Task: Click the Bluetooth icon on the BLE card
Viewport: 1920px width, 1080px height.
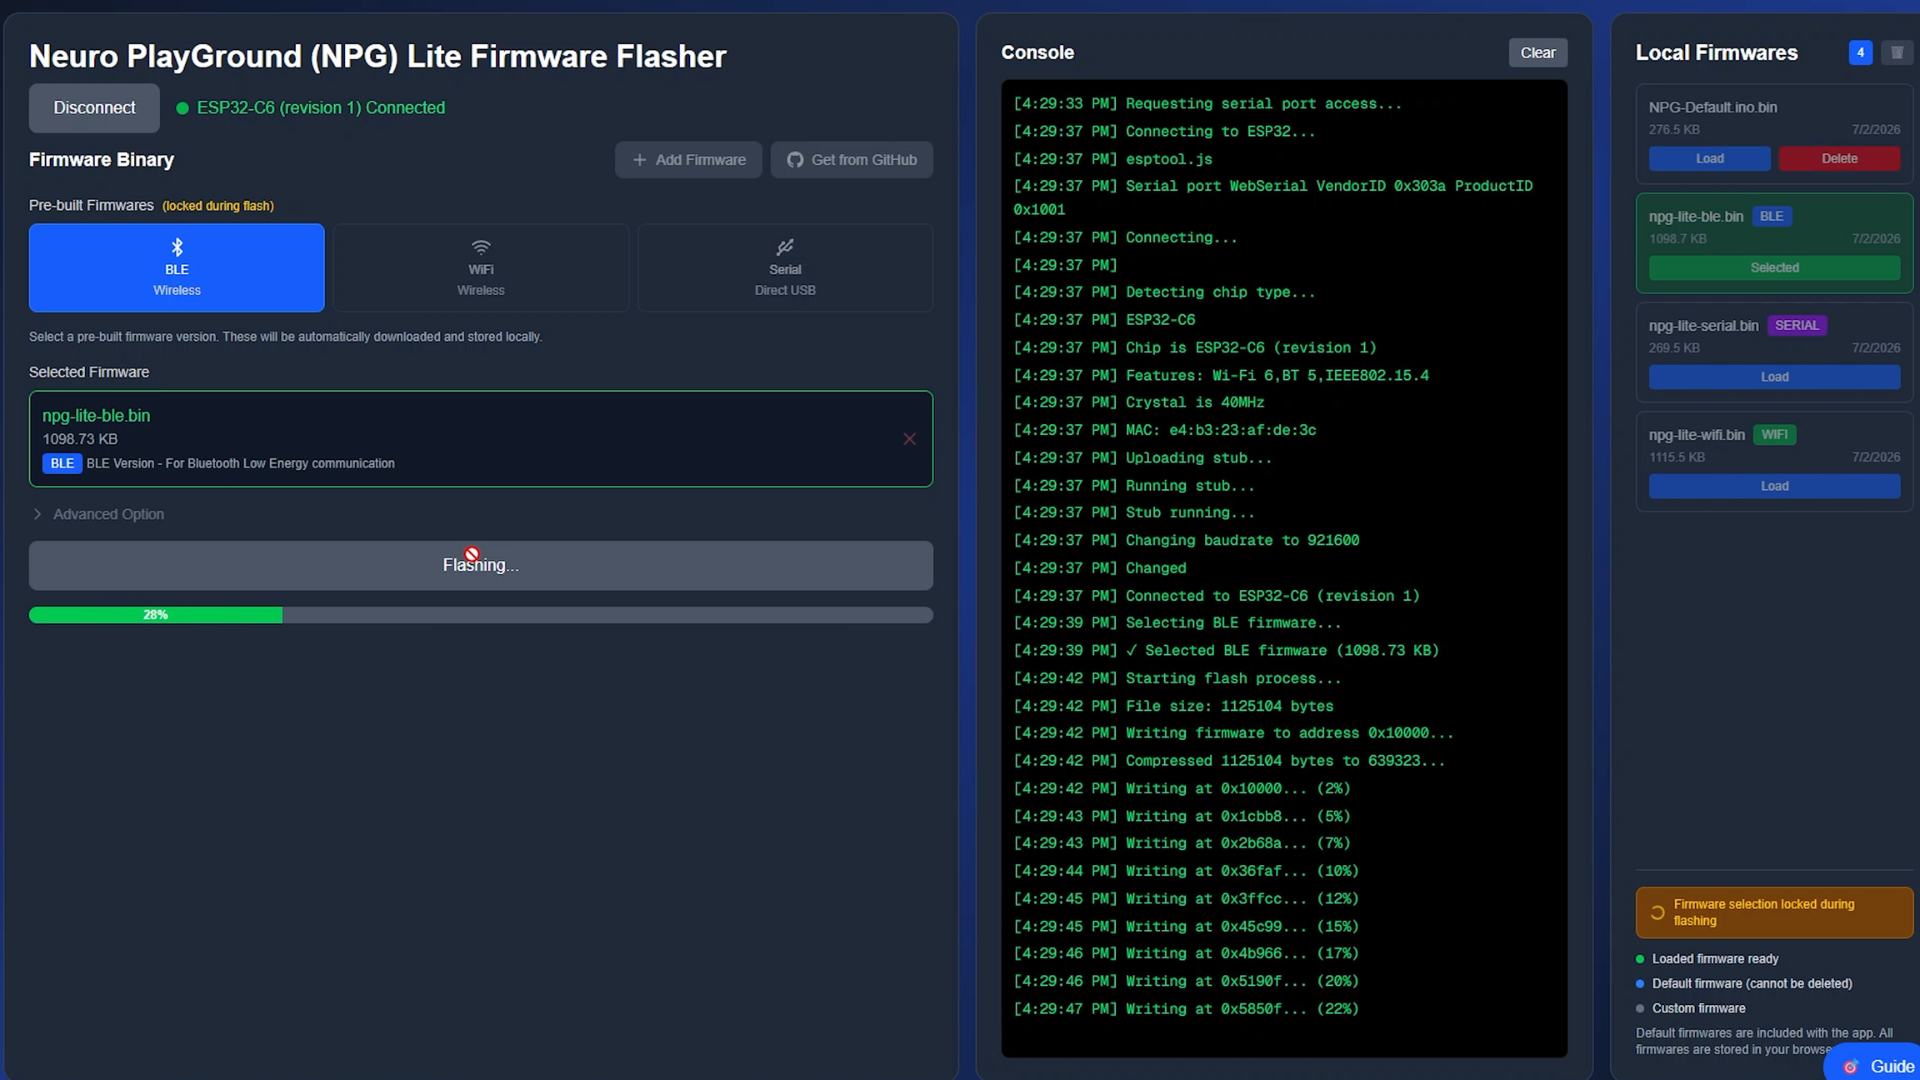Action: coord(177,247)
